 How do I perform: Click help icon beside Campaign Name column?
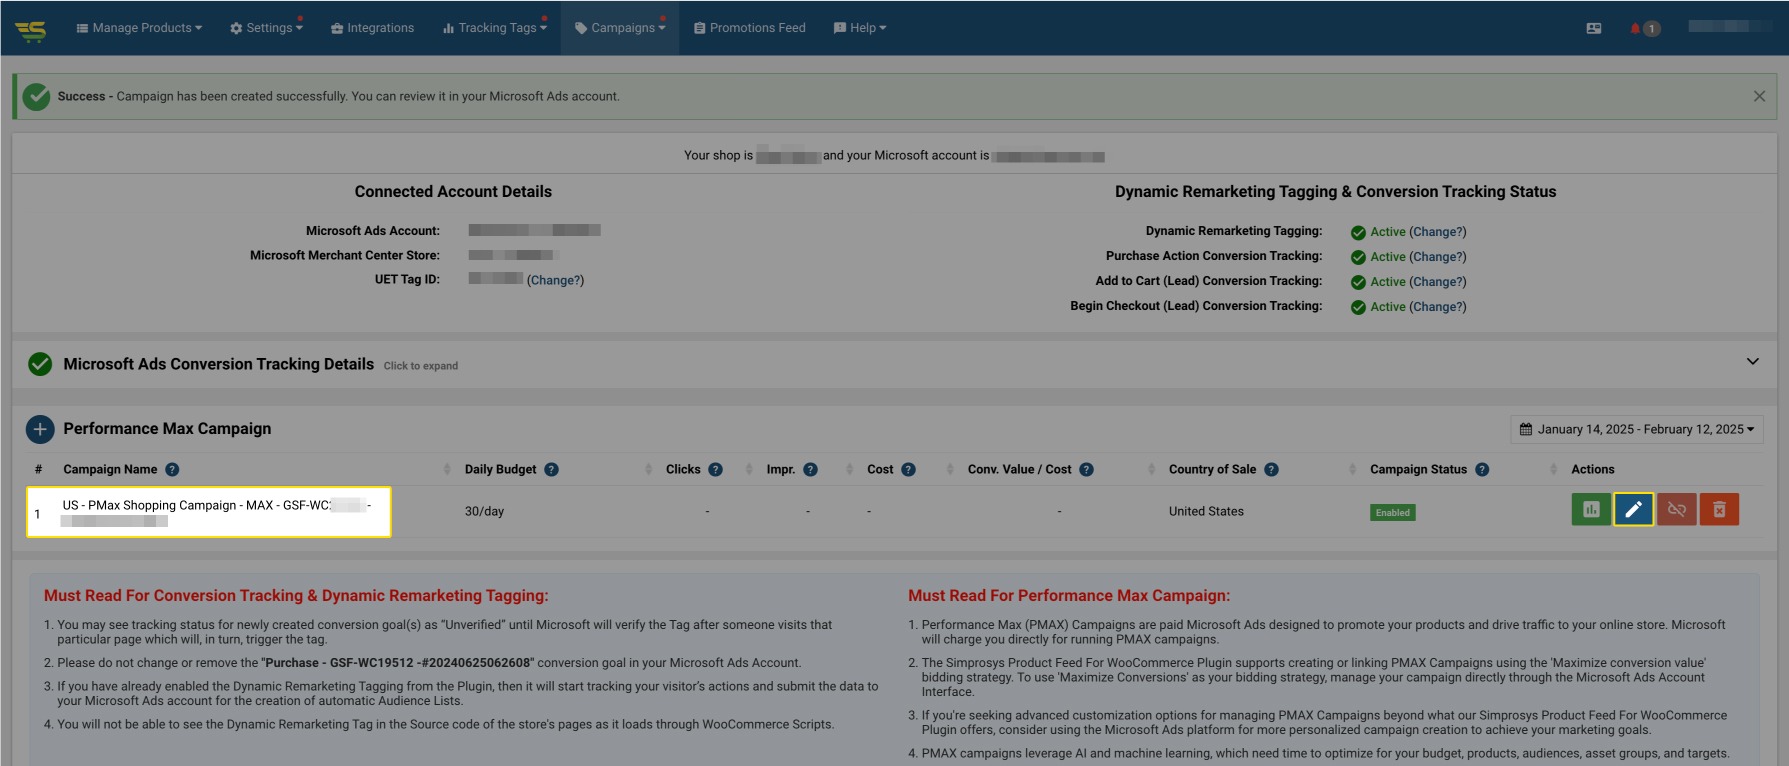click(x=172, y=469)
